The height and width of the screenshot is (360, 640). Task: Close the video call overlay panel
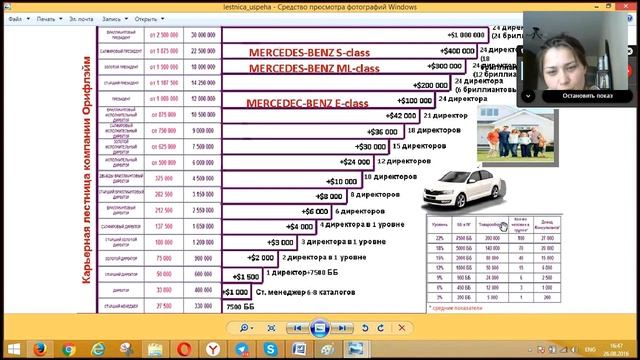pos(630,51)
